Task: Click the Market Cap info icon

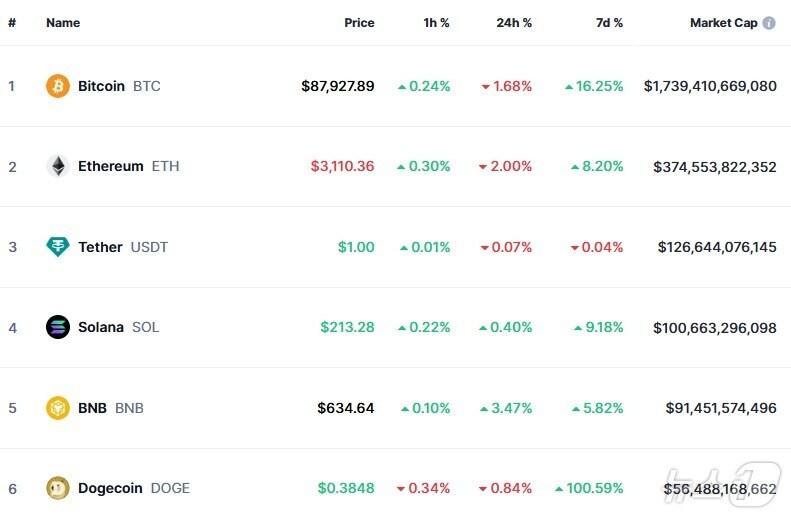Action: click(x=769, y=23)
